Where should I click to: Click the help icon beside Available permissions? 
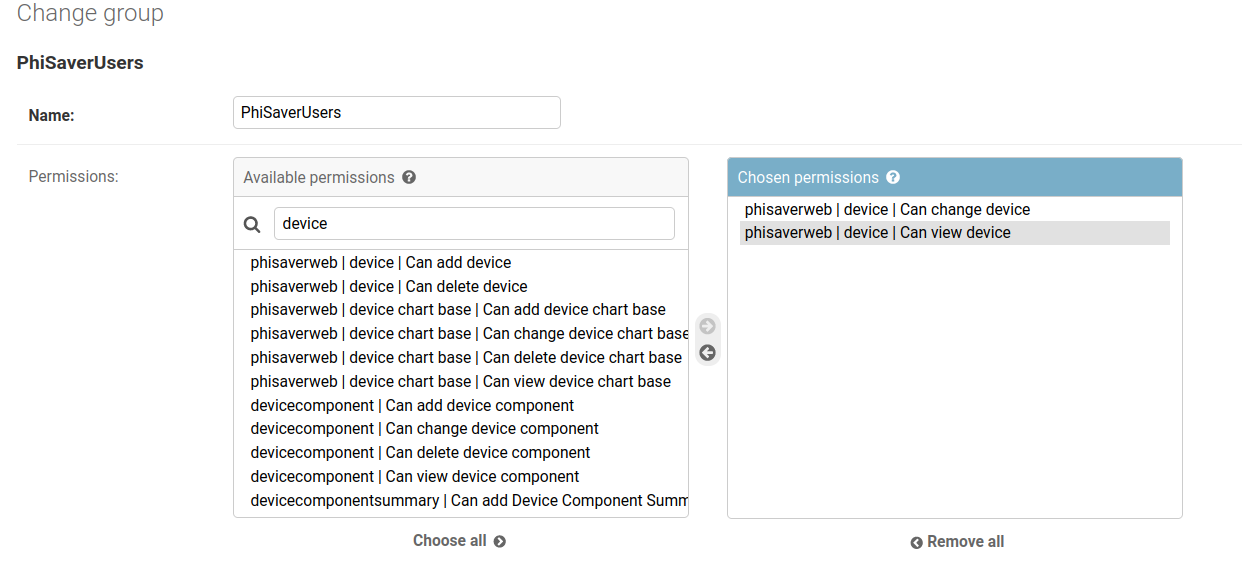pyautogui.click(x=409, y=177)
